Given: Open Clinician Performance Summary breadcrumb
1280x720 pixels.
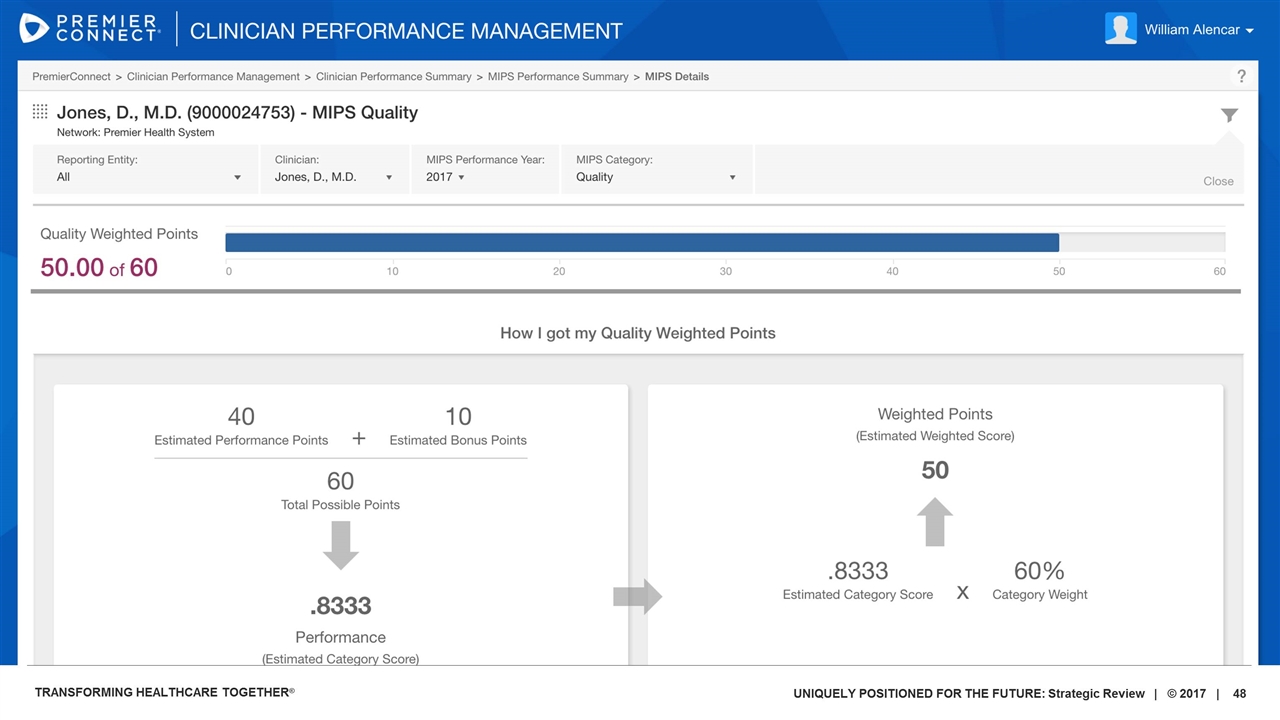Looking at the screenshot, I should [394, 76].
